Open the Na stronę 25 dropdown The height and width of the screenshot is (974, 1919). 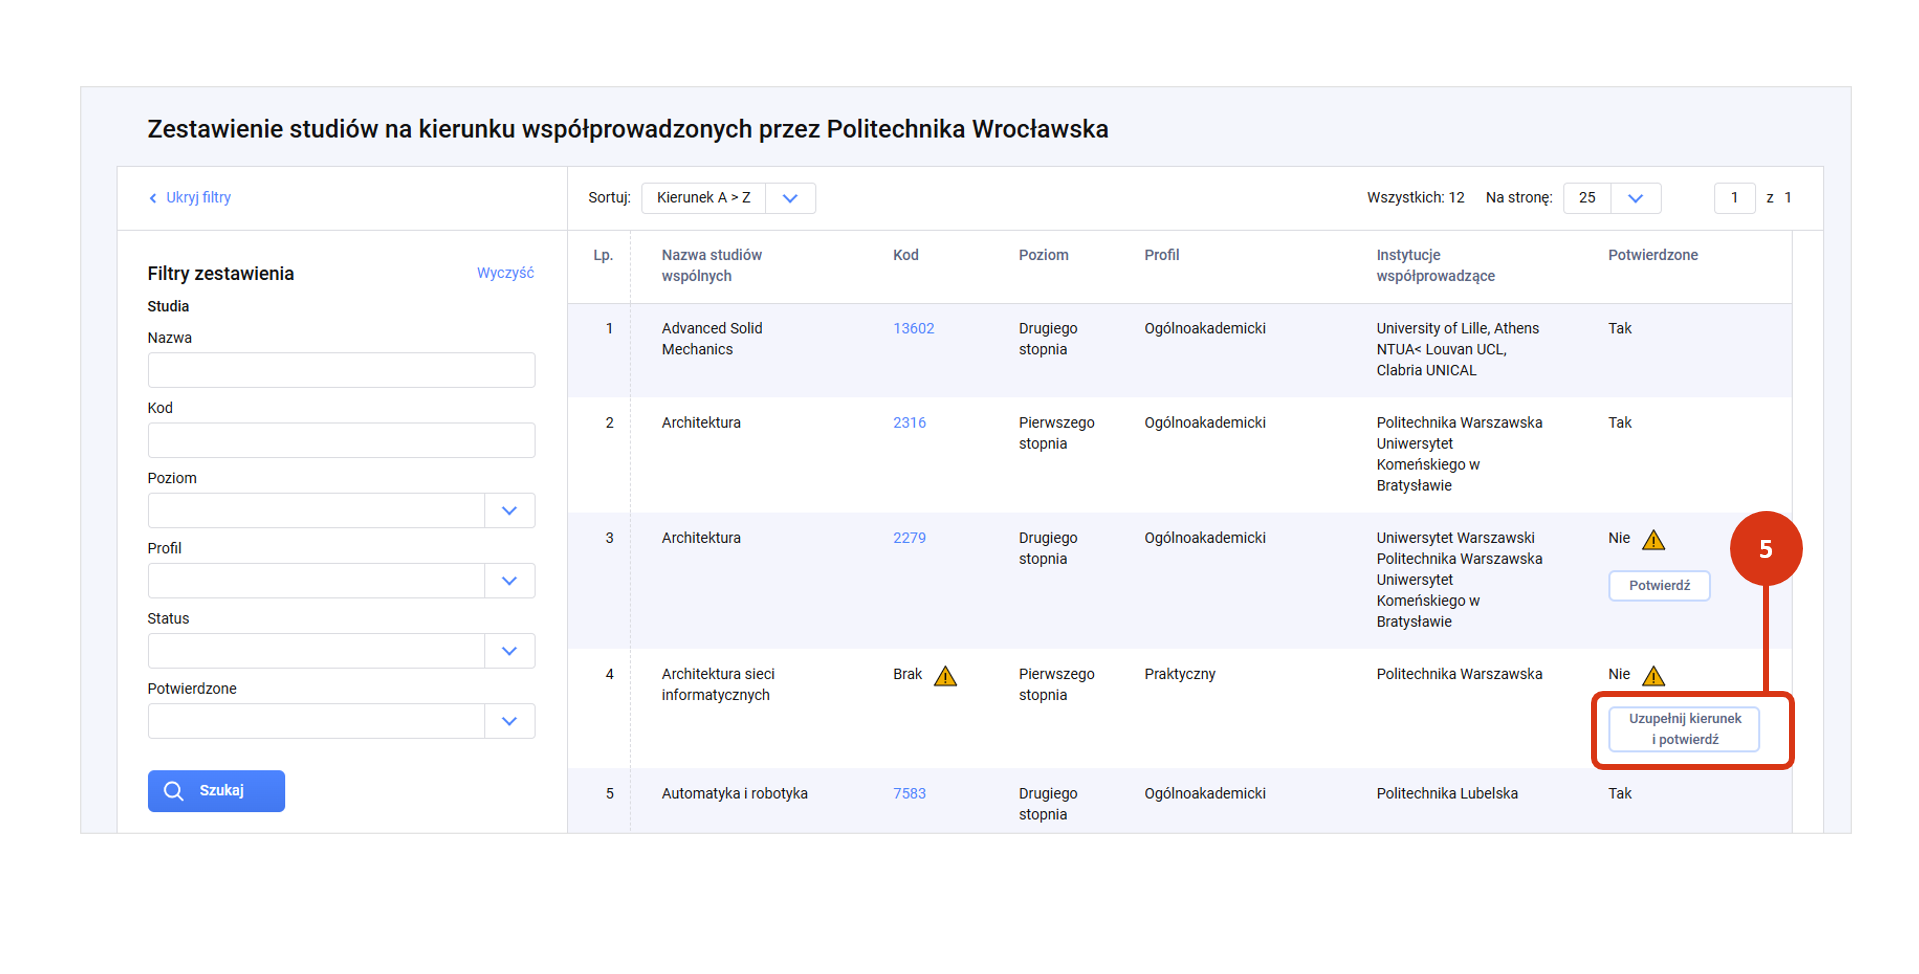[x=1612, y=198]
